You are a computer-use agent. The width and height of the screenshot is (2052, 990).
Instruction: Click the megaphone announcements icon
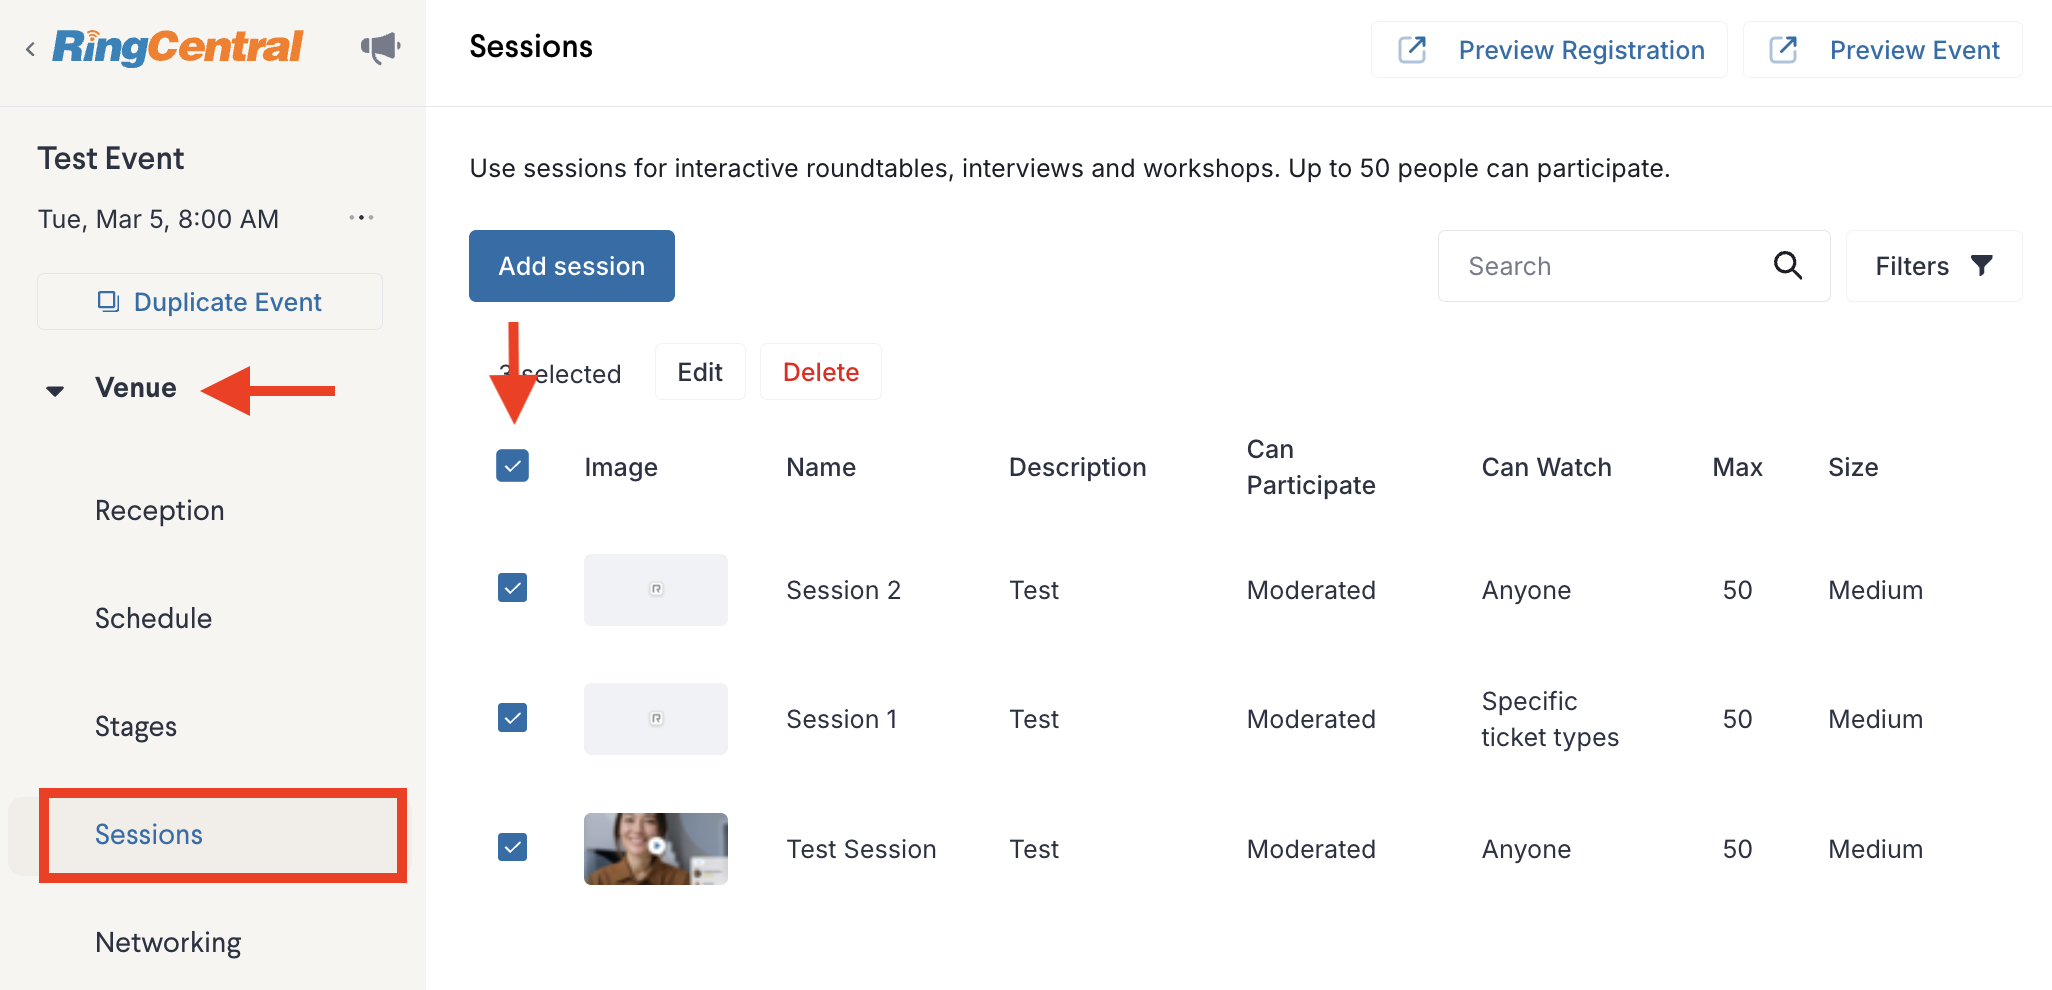pos(380,47)
